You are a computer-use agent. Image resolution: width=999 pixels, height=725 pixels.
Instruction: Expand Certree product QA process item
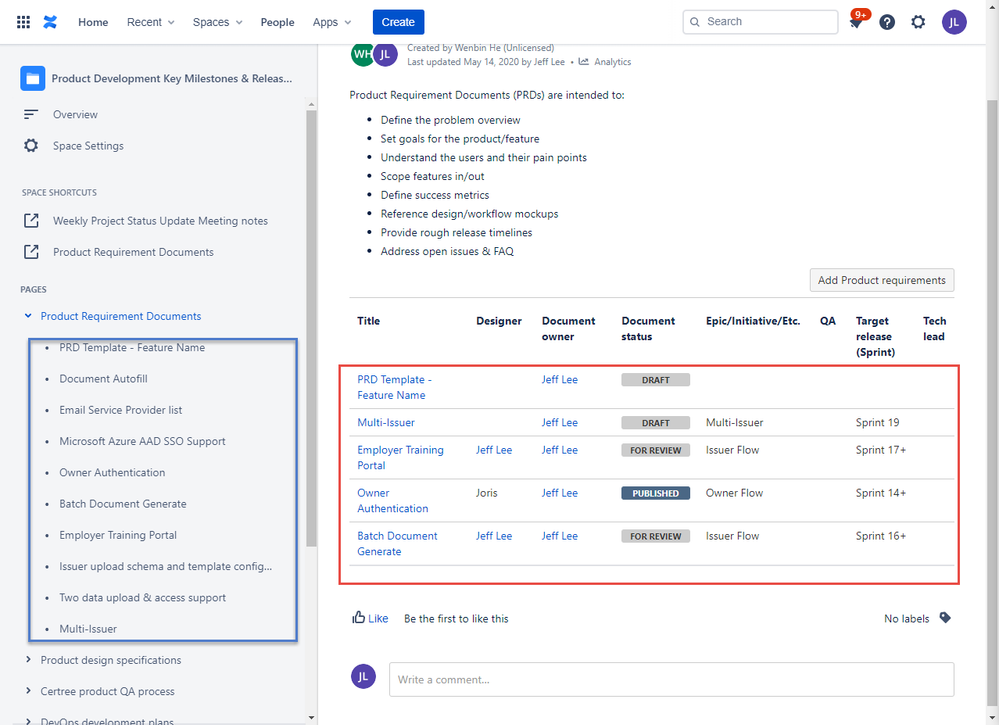click(28, 691)
